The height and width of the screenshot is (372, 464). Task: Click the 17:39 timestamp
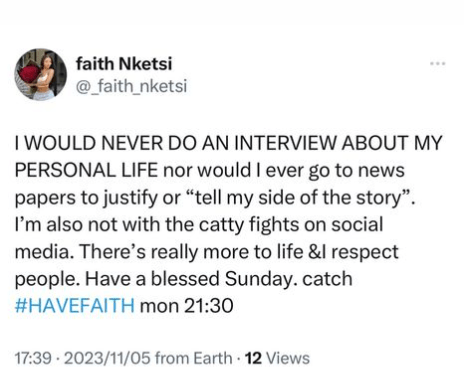point(33,358)
